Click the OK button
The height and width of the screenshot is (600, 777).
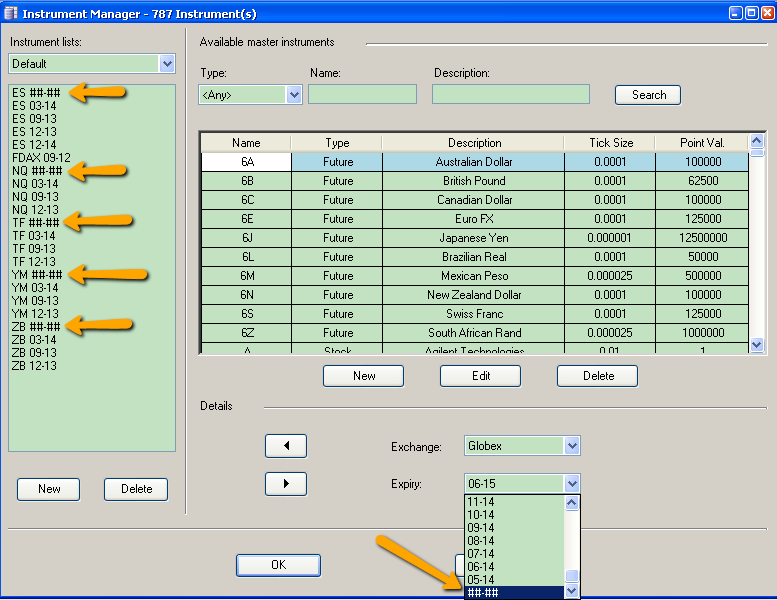[278, 565]
